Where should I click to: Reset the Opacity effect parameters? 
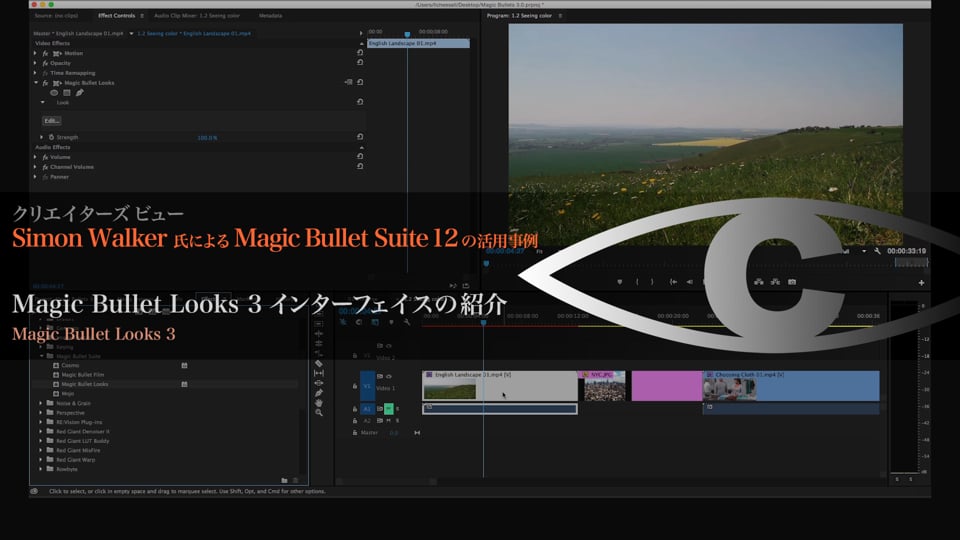[x=360, y=62]
